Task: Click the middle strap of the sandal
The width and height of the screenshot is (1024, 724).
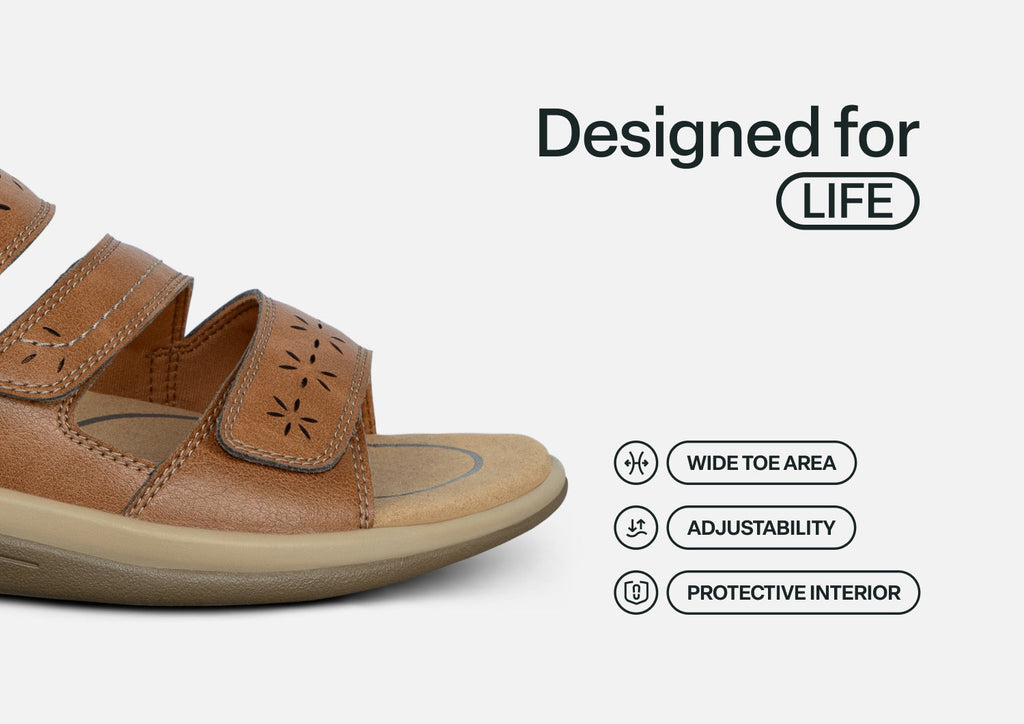Action: tap(91, 320)
